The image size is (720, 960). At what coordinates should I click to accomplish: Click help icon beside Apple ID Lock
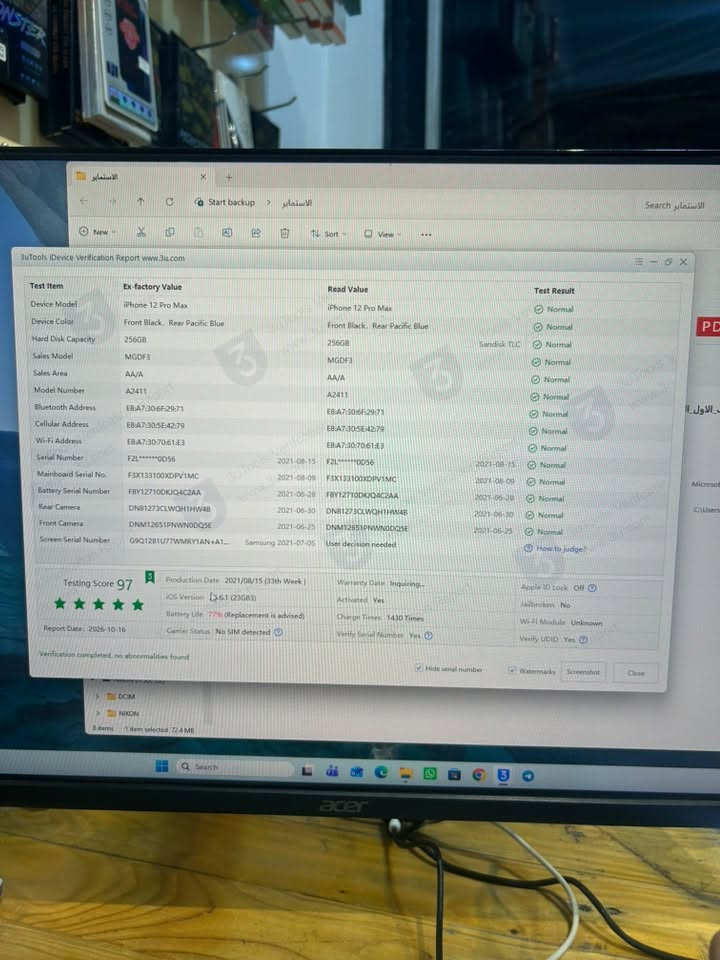click(592, 588)
